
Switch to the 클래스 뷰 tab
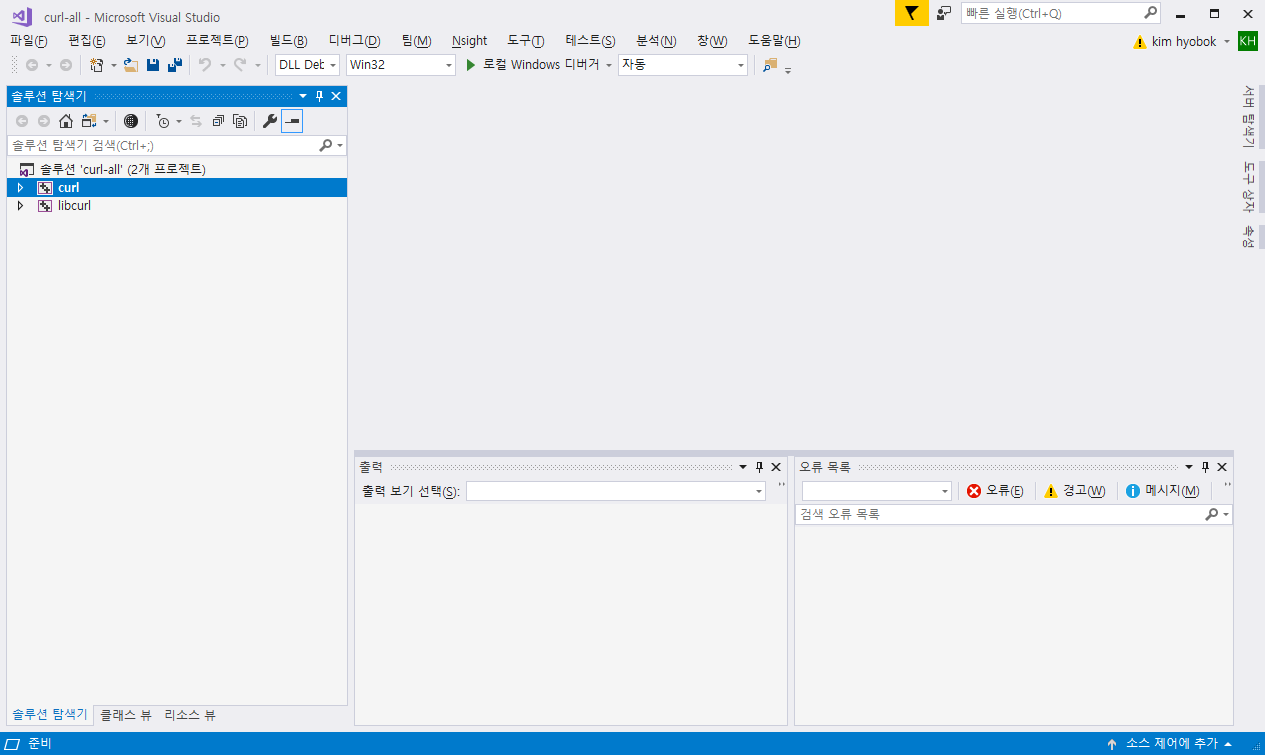point(126,715)
